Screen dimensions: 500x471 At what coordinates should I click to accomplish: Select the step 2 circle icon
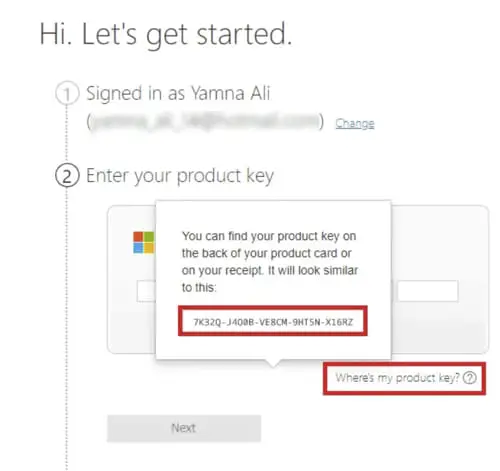coord(67,176)
